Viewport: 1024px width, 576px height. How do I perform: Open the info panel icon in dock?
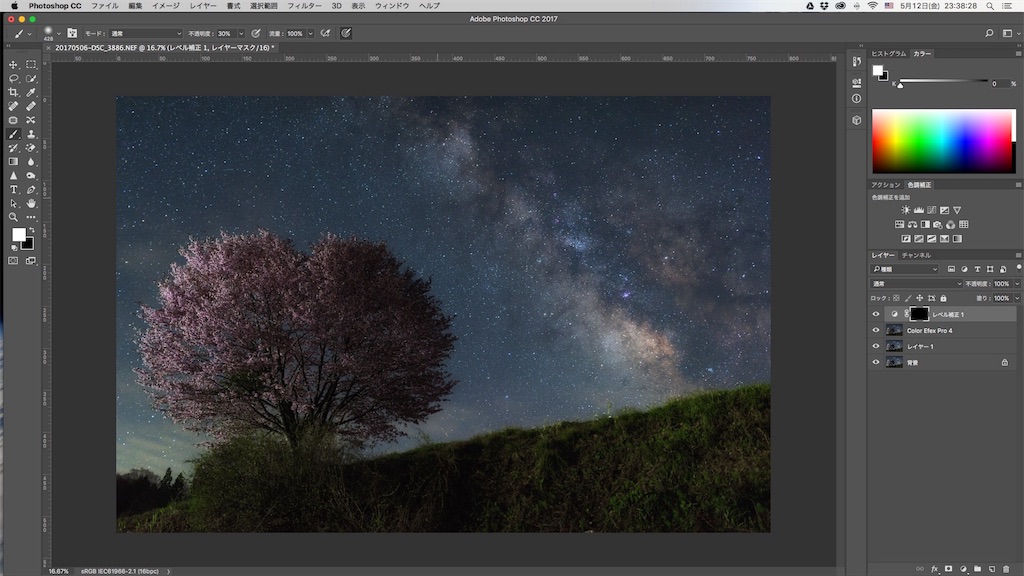856,99
